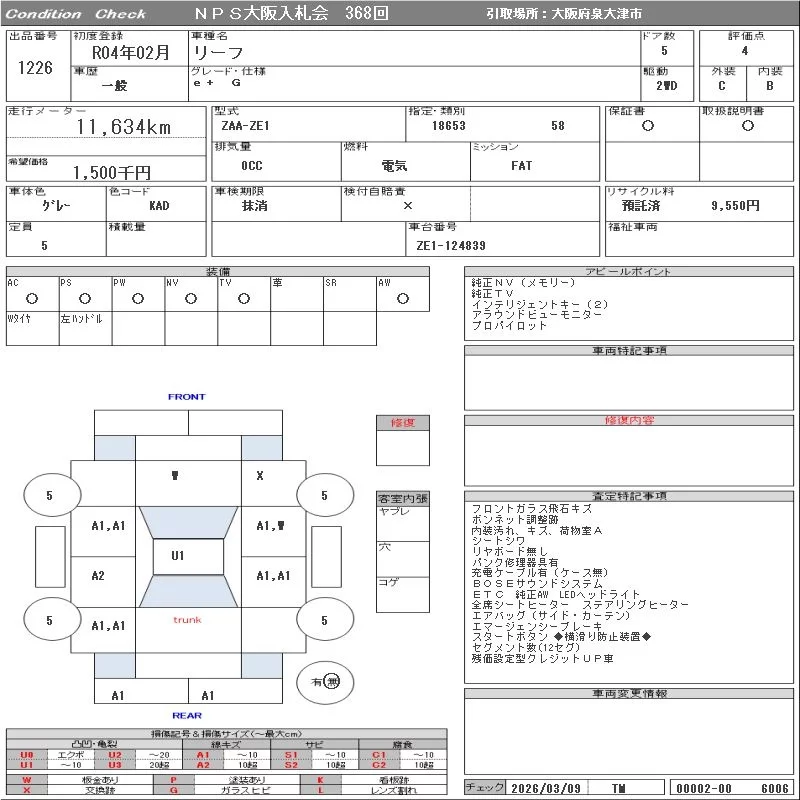Image resolution: width=800 pixels, height=800 pixels.
Task: Click the U0 エクボ legend entry
Action: tap(52, 755)
